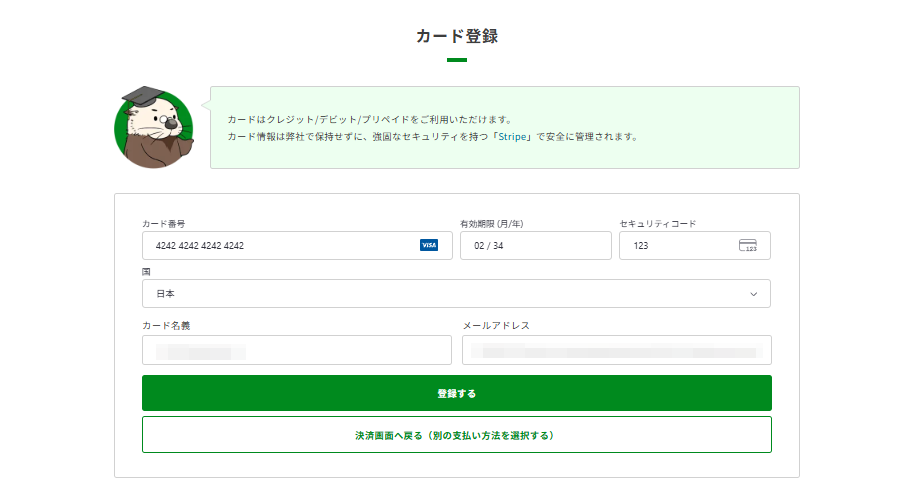The image size is (916, 495).
Task: Click the セキュリティコード label text
Action: 657,223
